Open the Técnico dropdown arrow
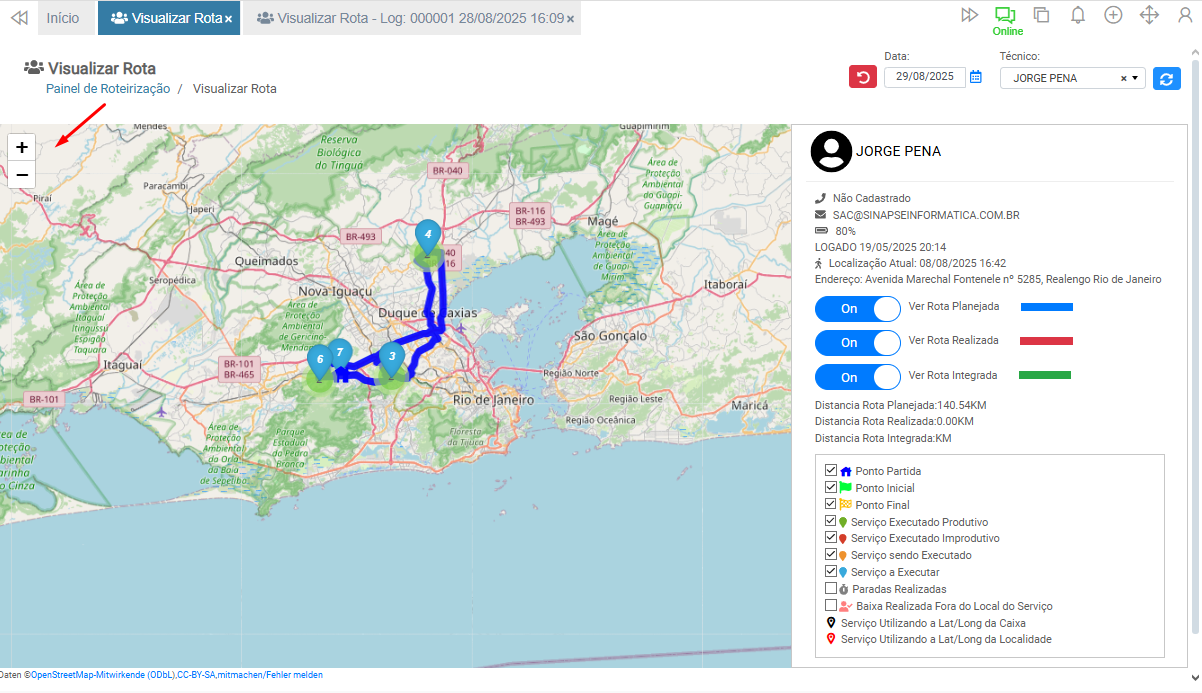 (x=1136, y=78)
